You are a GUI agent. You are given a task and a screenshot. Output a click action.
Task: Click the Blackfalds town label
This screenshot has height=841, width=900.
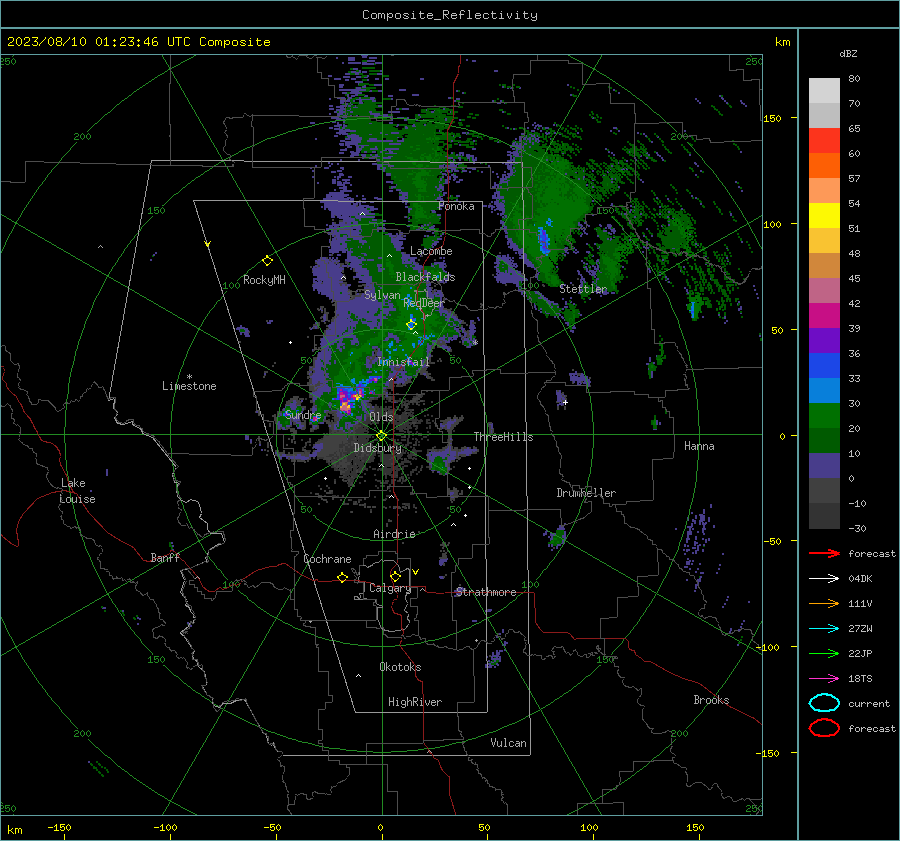pyautogui.click(x=425, y=277)
